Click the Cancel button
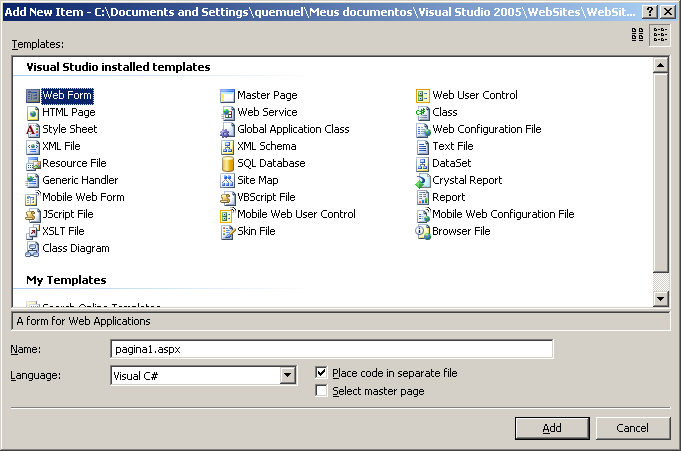681x451 pixels. pos(632,428)
